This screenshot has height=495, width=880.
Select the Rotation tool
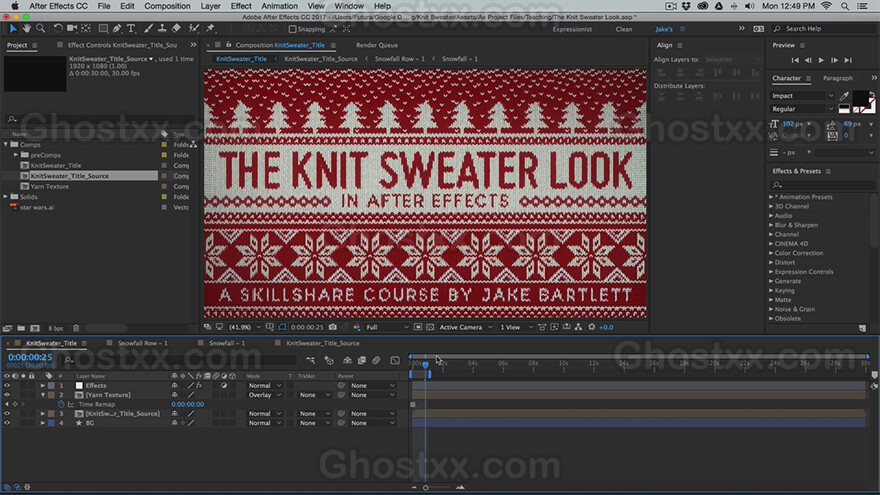tap(58, 28)
